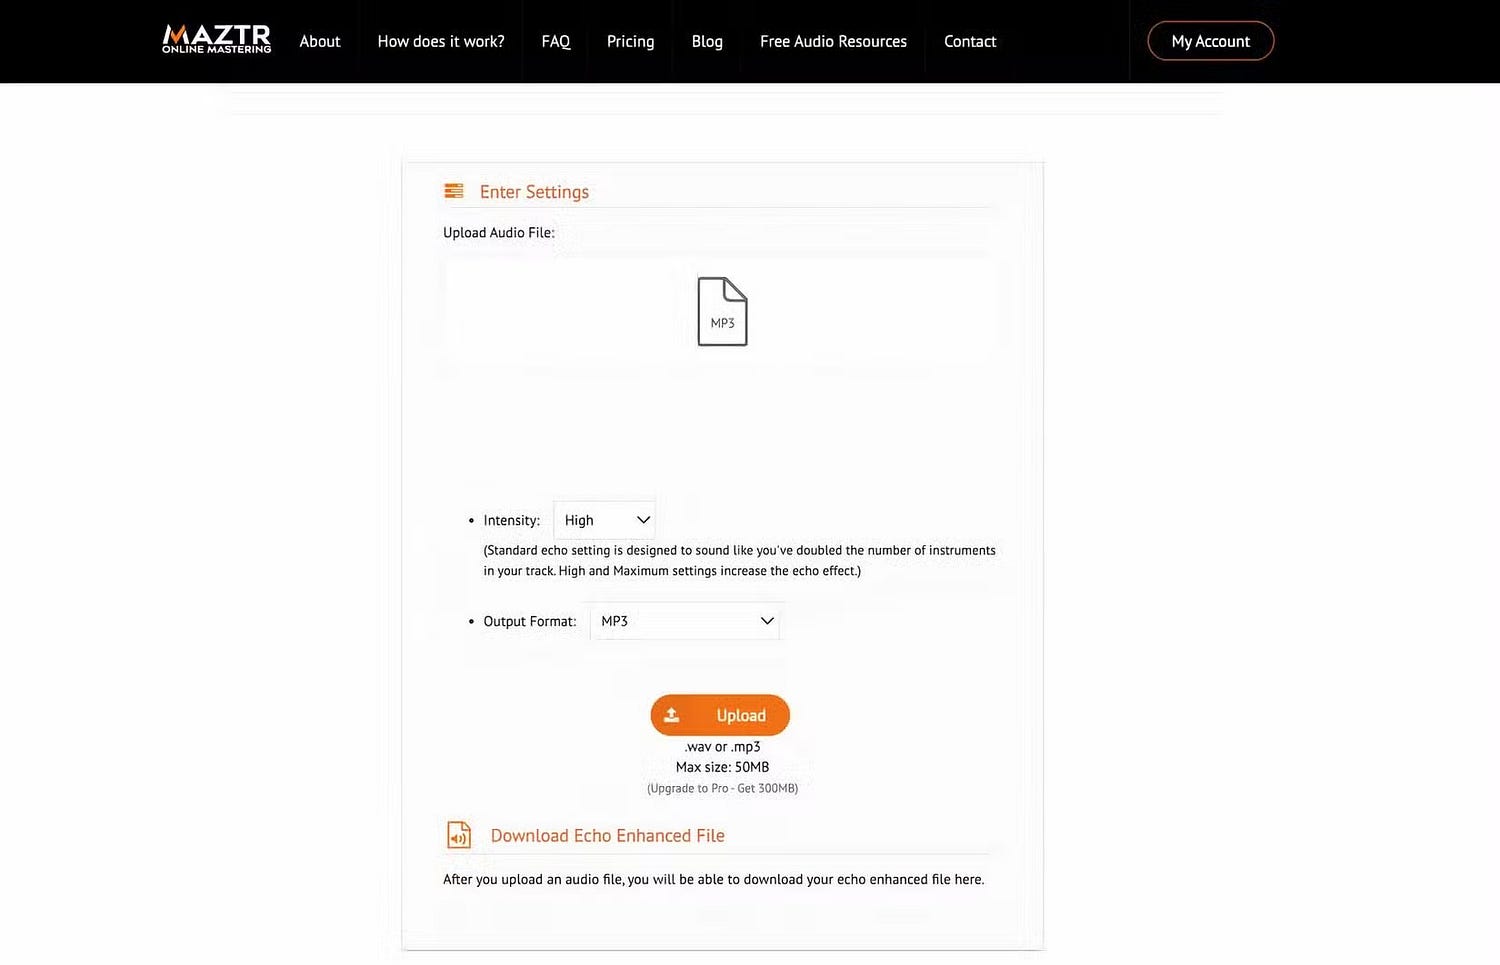Open the Intensity dropdown
This screenshot has height=965, width=1500.
point(602,519)
